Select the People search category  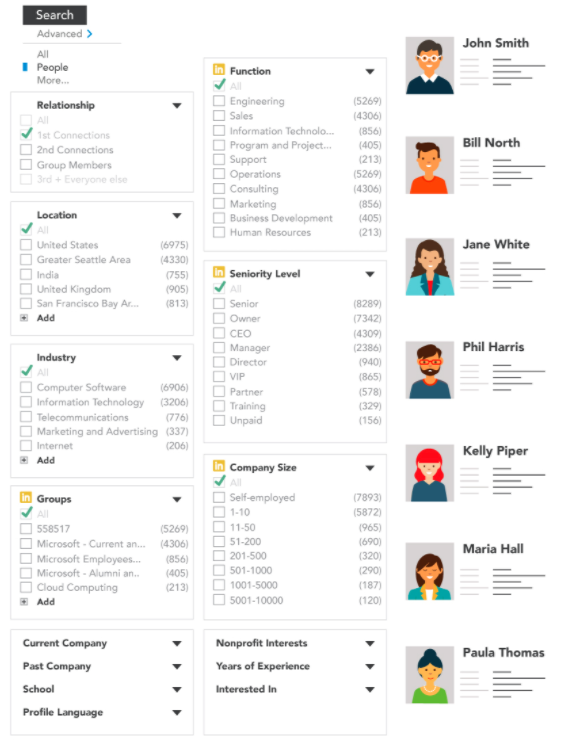pos(53,67)
